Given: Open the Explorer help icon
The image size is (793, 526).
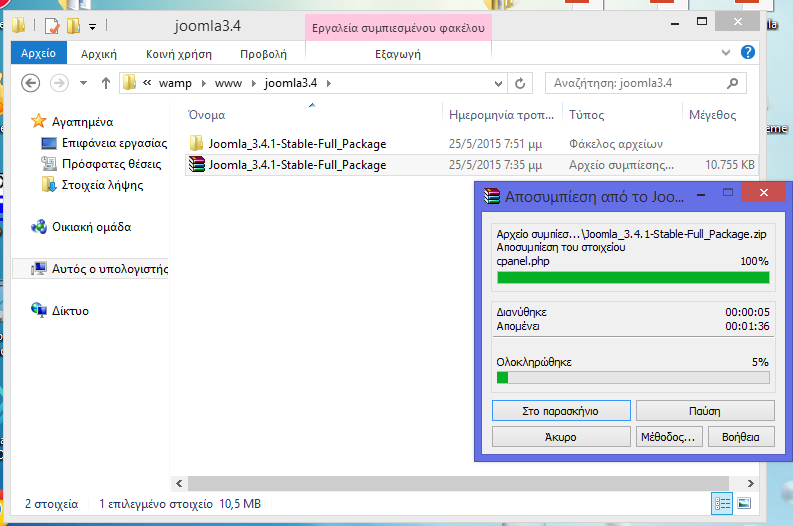Looking at the screenshot, I should (x=747, y=52).
